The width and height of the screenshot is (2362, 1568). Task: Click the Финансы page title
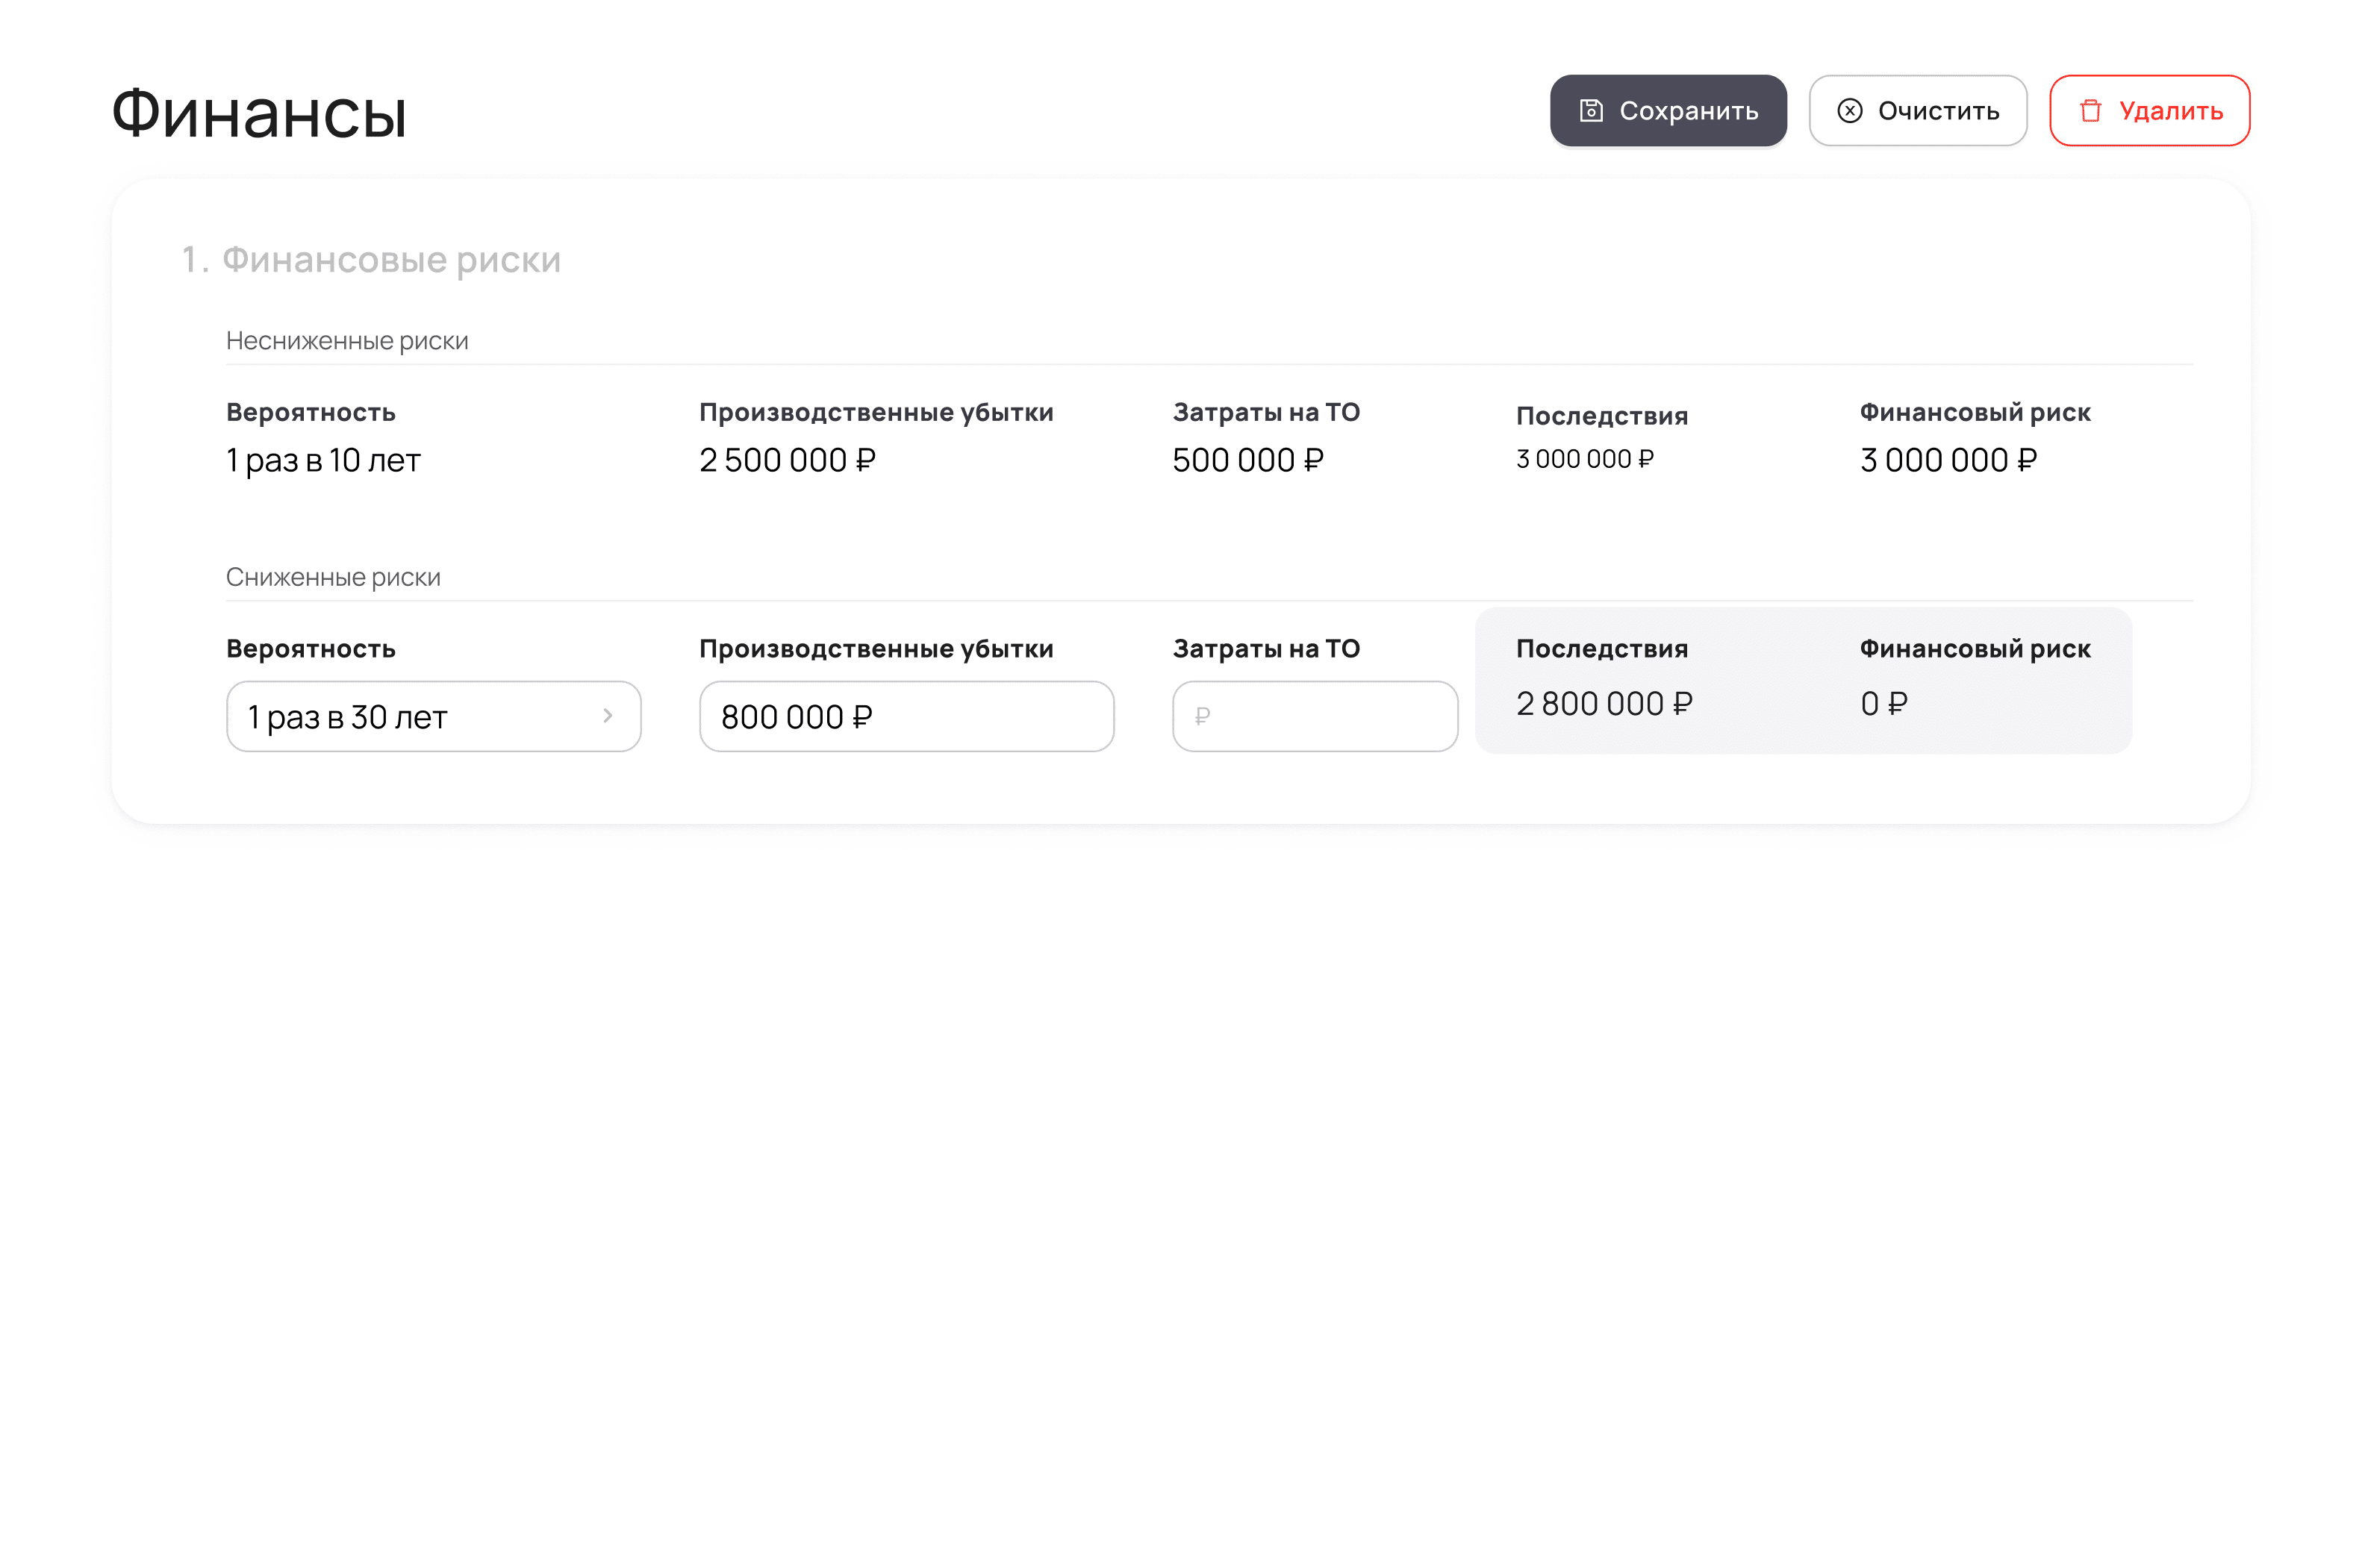tap(259, 113)
